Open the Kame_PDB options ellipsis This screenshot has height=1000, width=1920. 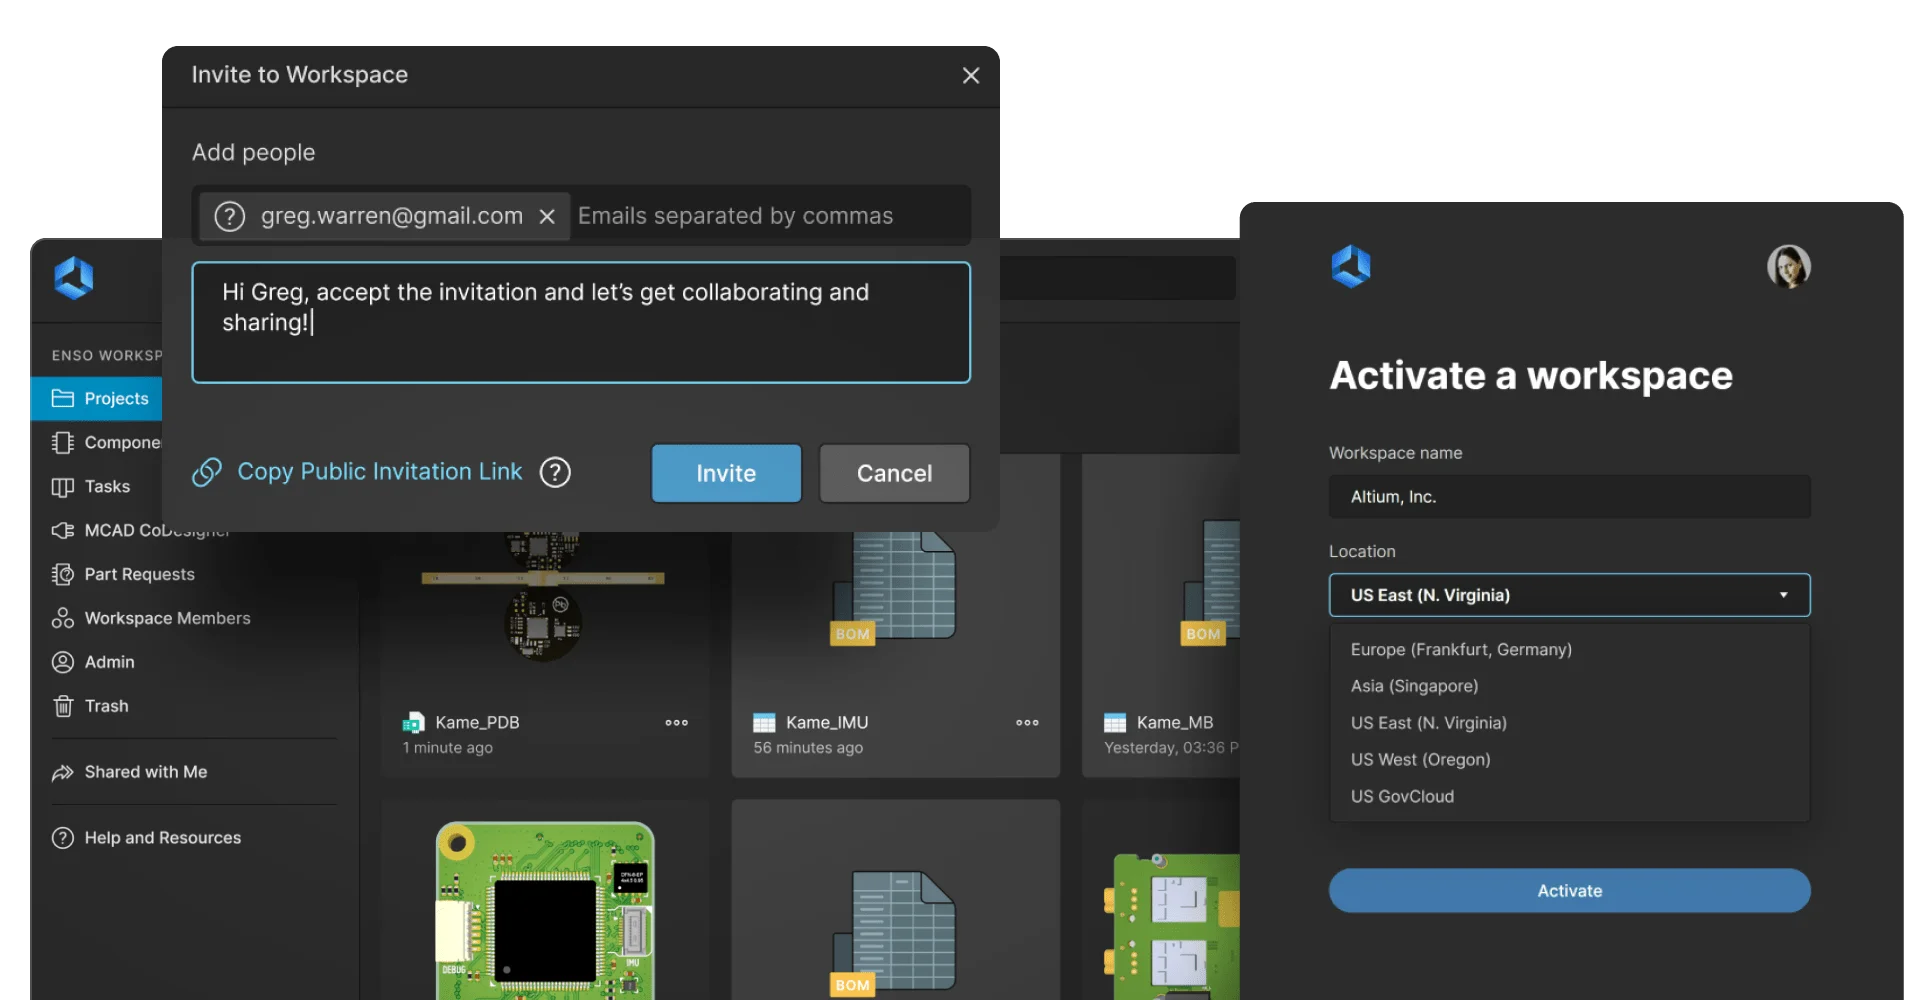coord(677,722)
